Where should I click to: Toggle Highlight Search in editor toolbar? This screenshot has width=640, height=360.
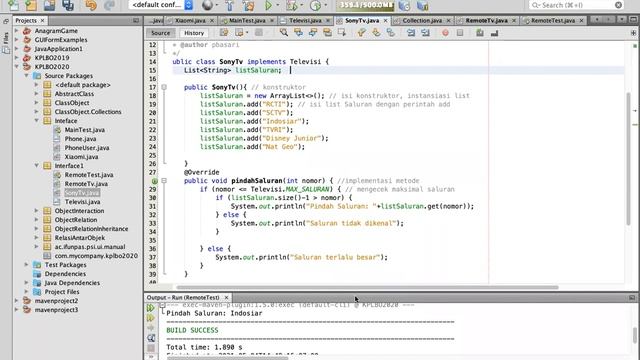point(327,33)
